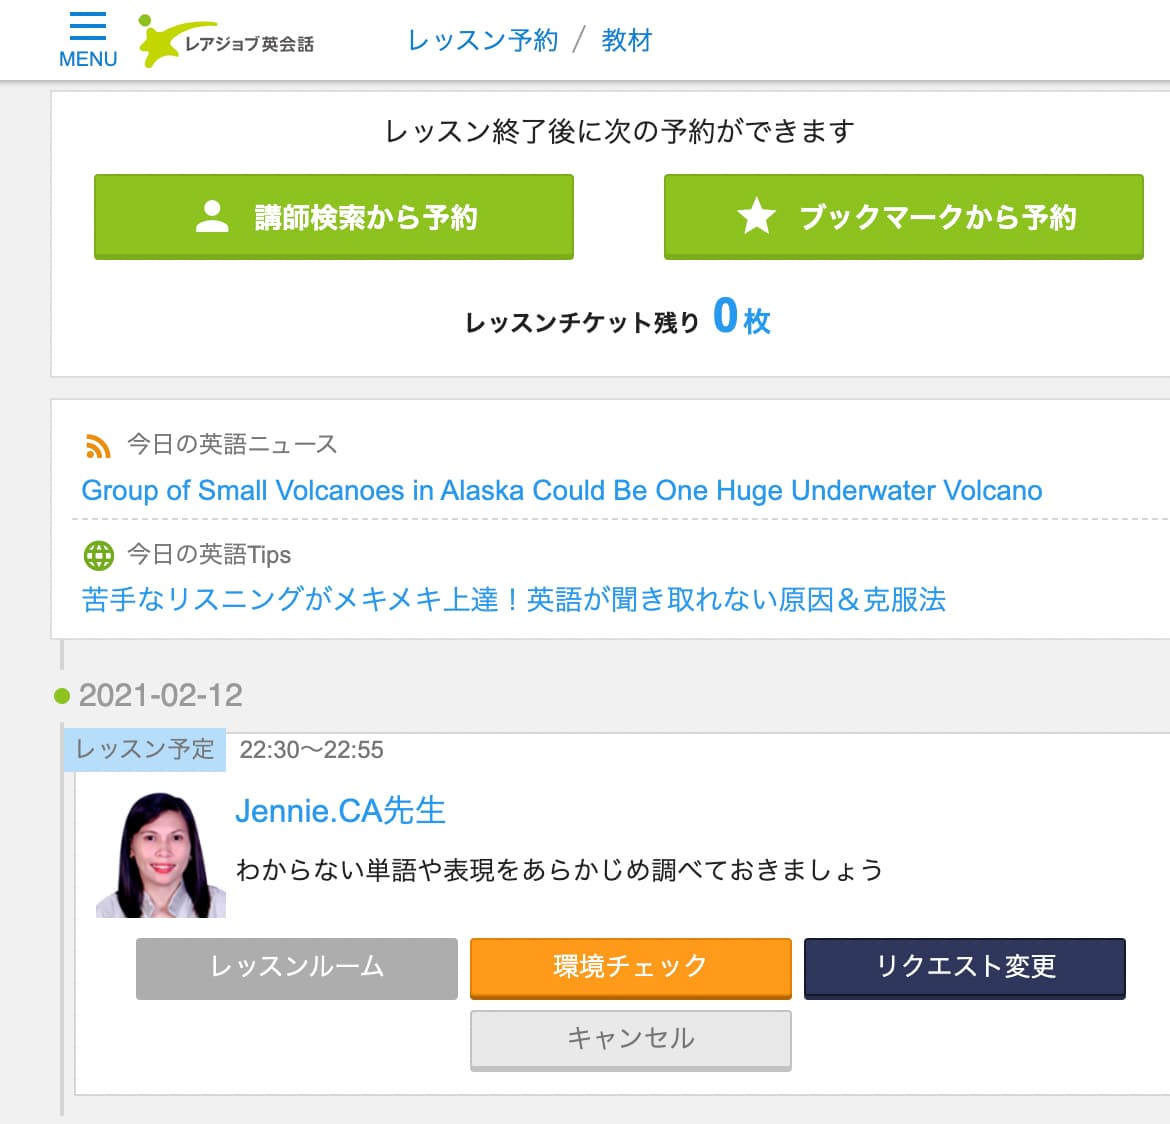Enter the レッスンルーム

point(296,968)
